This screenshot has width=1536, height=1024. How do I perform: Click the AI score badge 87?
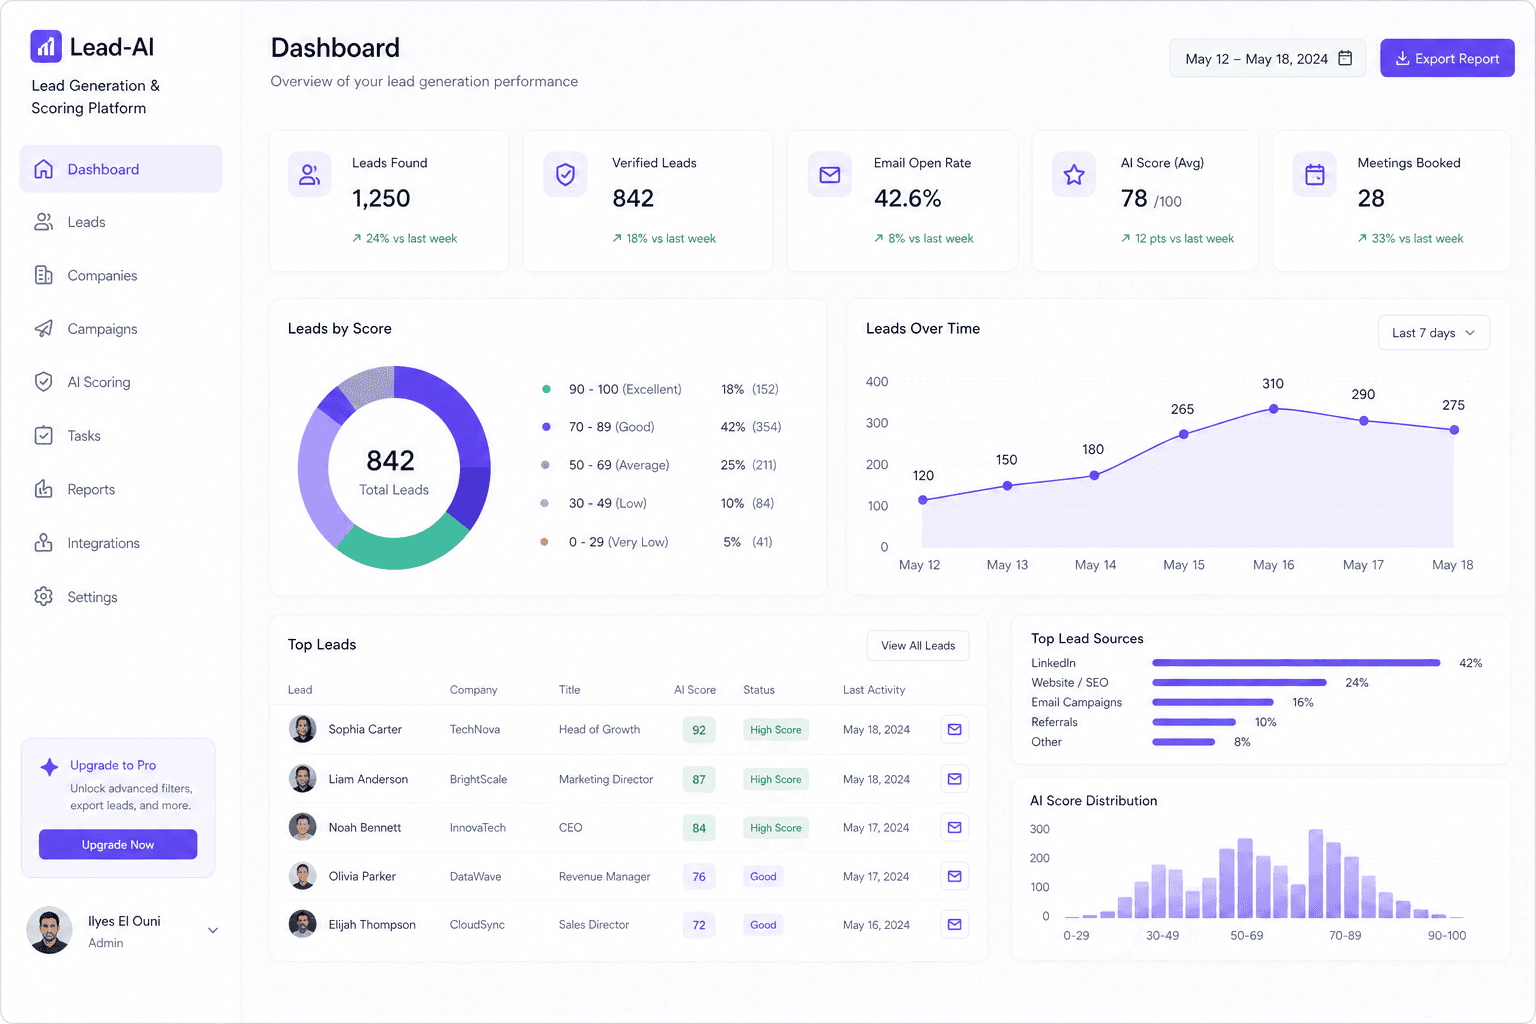(x=699, y=779)
